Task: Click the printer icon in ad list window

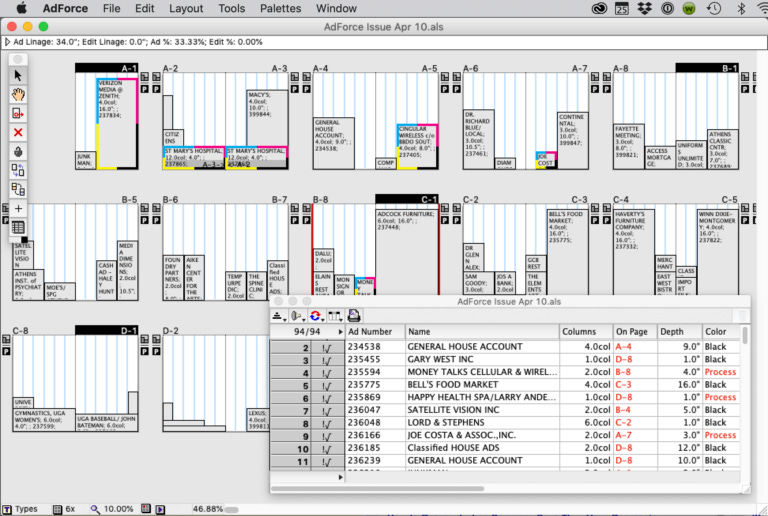Action: (x=354, y=316)
